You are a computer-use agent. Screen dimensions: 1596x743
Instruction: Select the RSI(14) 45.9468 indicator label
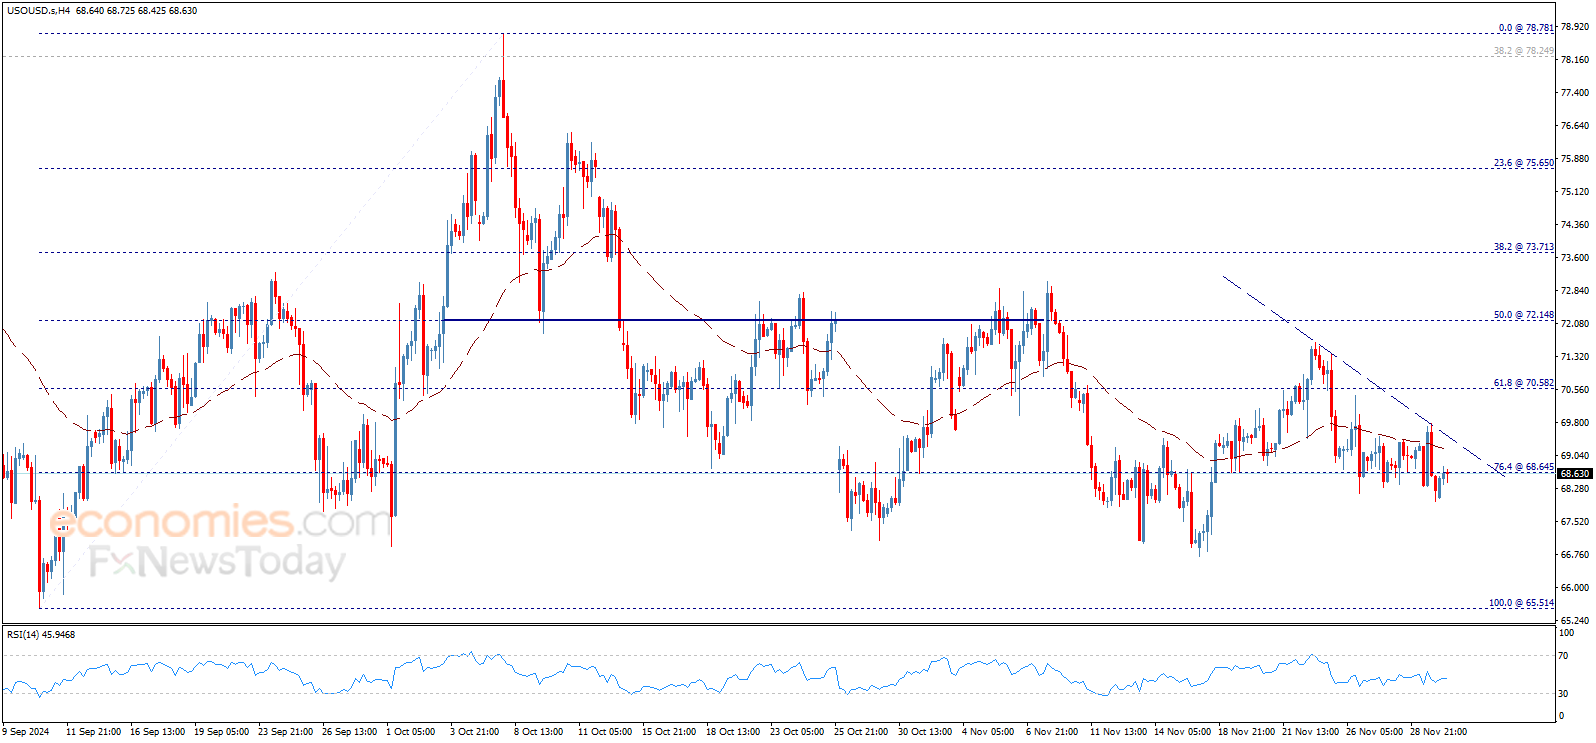click(x=41, y=634)
